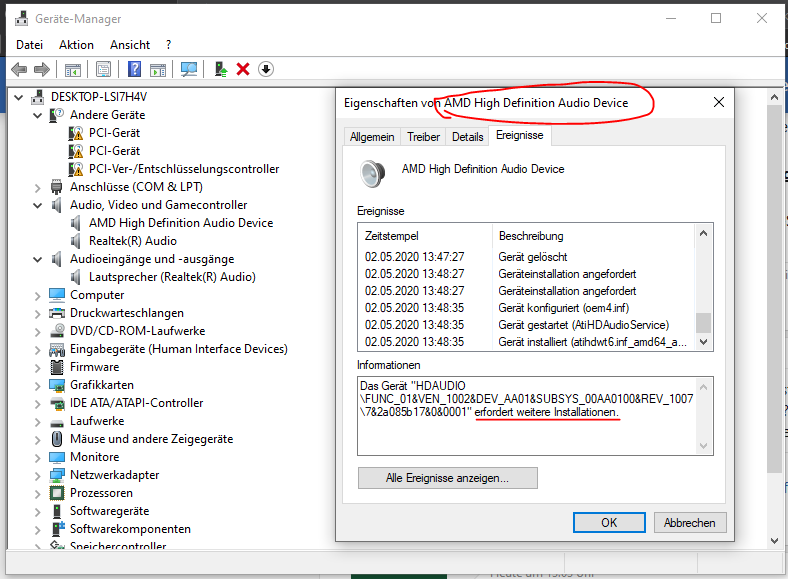Click the Beschreibung column header
Screen dimensions: 788x579
[593, 236]
